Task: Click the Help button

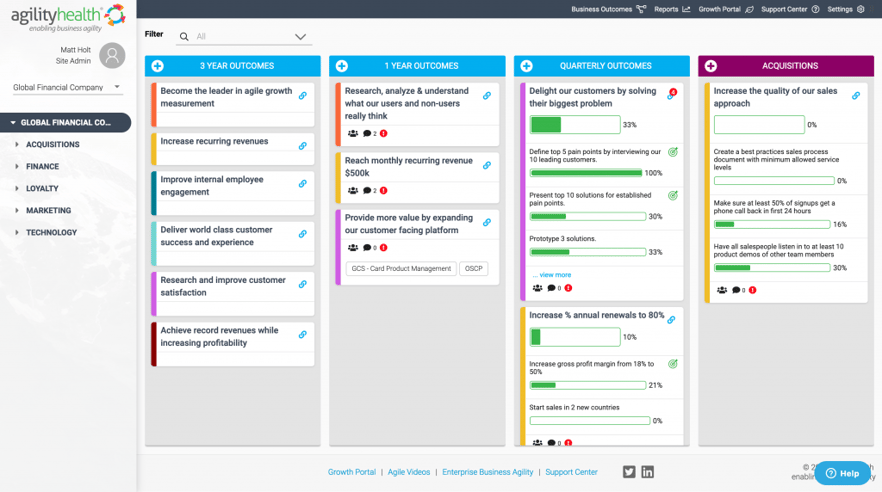Action: (842, 473)
